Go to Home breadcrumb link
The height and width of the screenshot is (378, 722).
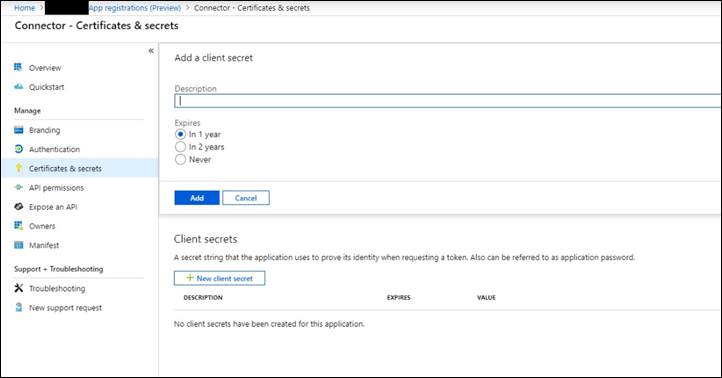[24, 8]
